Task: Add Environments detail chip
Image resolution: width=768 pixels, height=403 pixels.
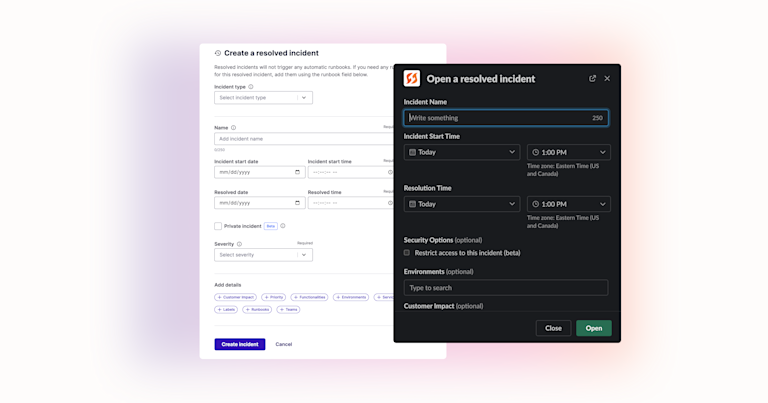Action: [351, 297]
